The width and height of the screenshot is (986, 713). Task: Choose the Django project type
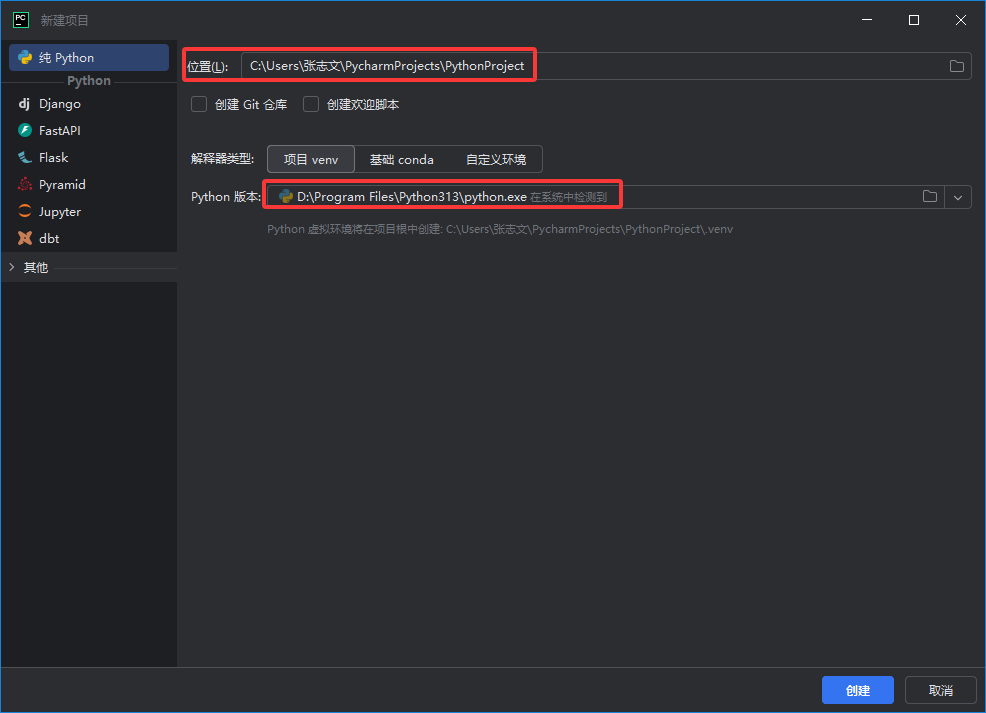[x=89, y=104]
